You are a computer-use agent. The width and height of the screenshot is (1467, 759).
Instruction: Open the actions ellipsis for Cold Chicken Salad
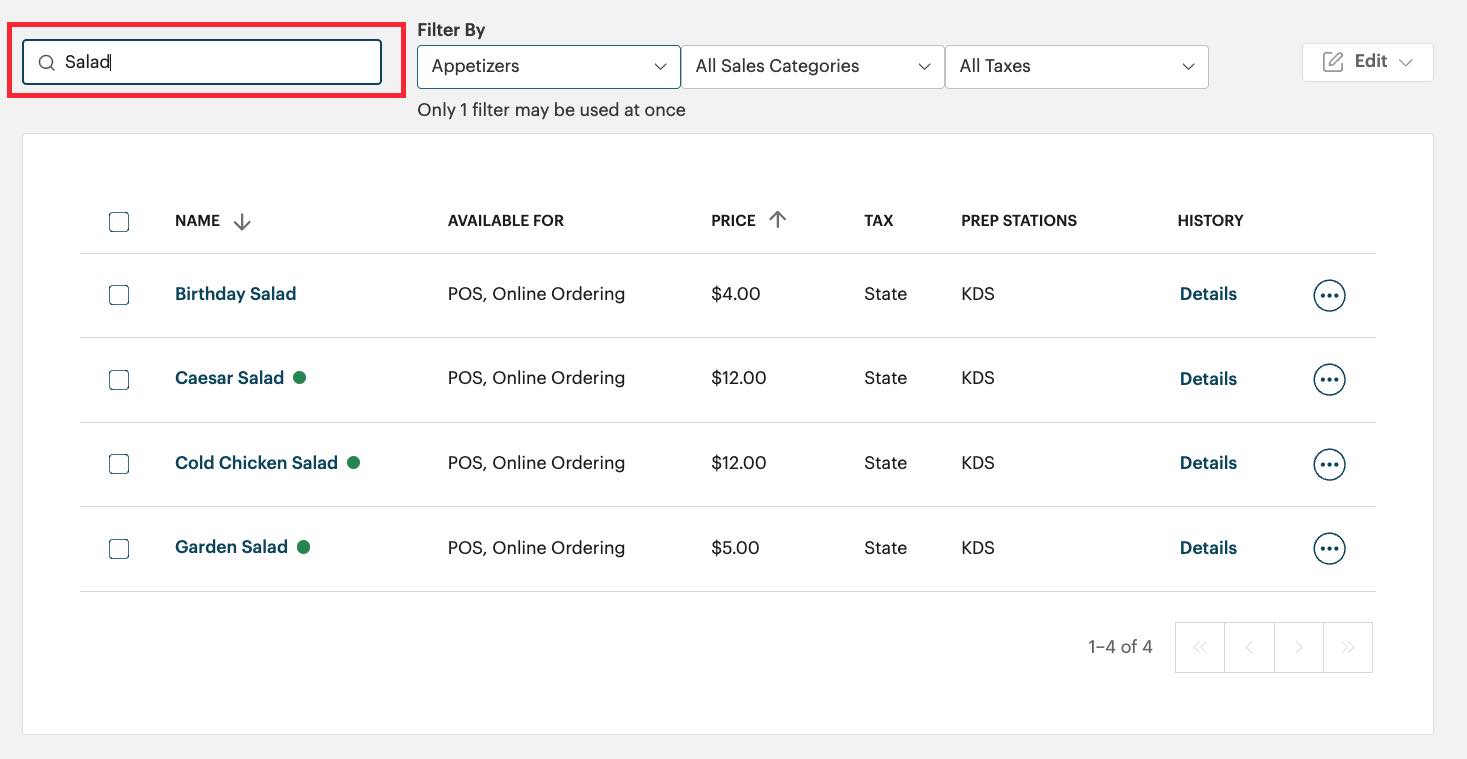pos(1329,463)
